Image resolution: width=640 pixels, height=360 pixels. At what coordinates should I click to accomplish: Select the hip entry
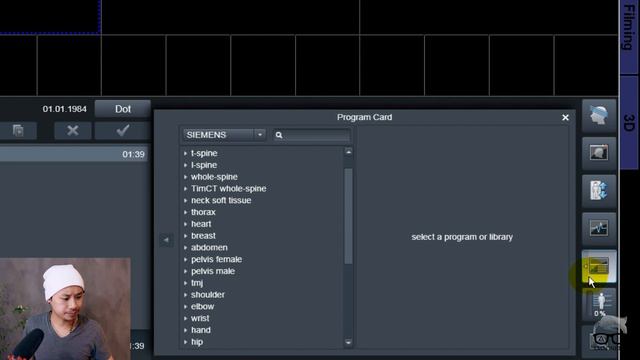[x=197, y=342]
